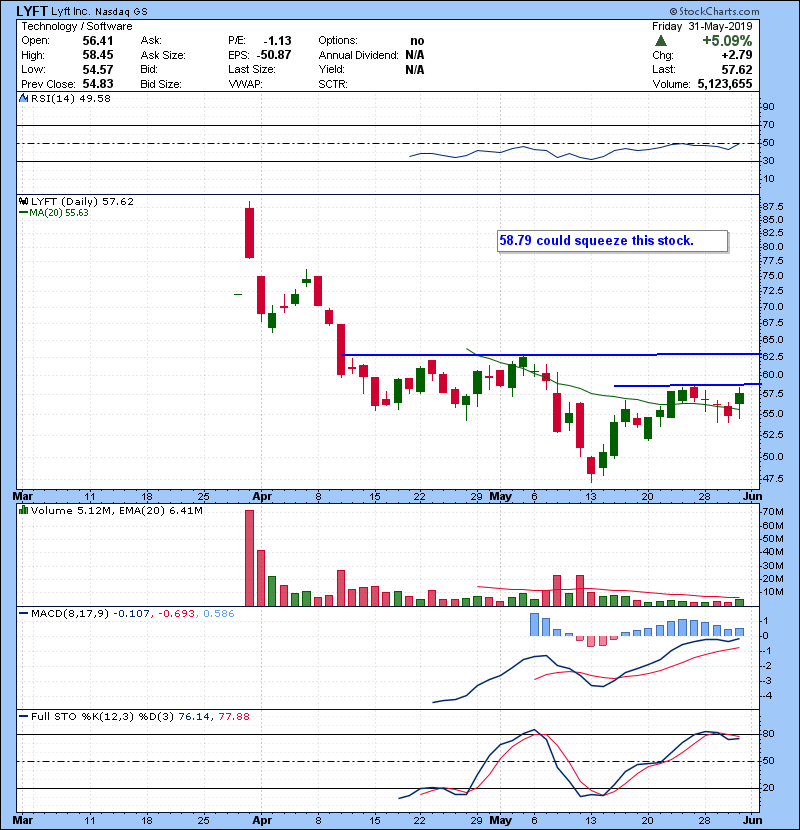Click the 90 label on the RSI axis
This screenshot has width=800, height=830.
[768, 107]
